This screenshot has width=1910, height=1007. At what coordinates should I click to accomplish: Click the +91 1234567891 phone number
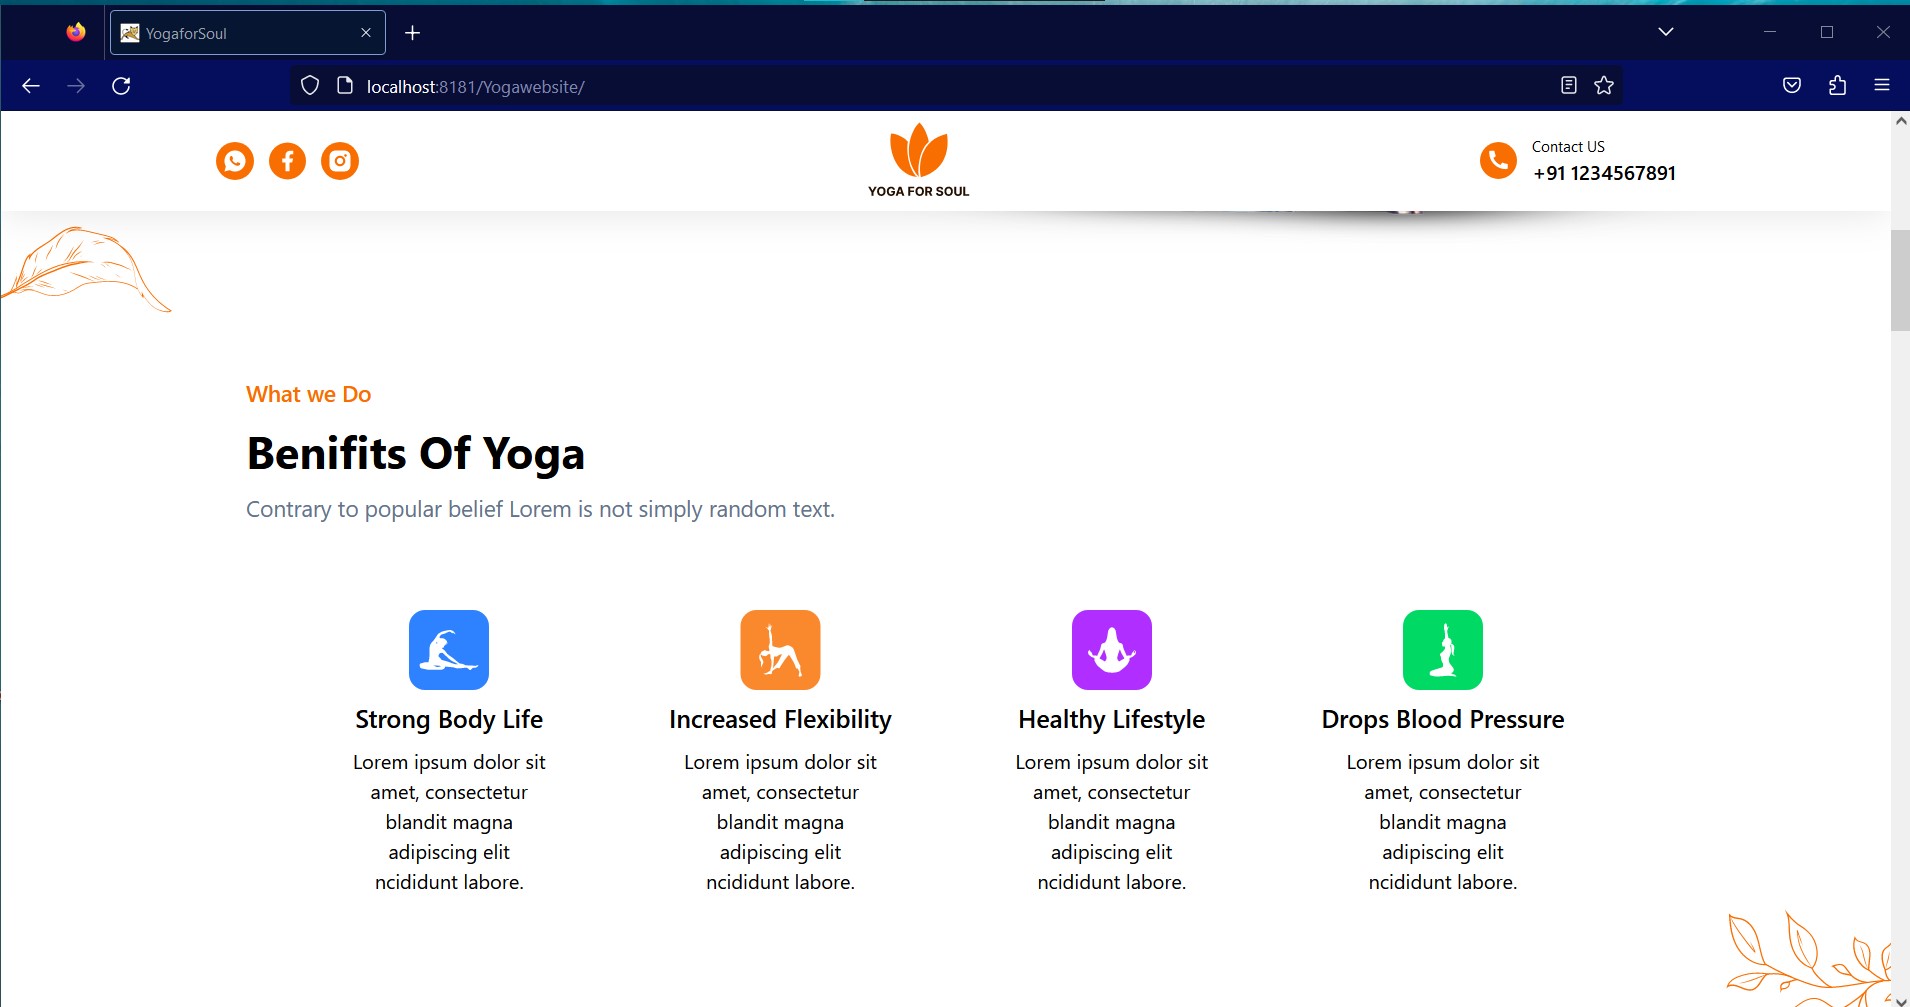coord(1604,173)
